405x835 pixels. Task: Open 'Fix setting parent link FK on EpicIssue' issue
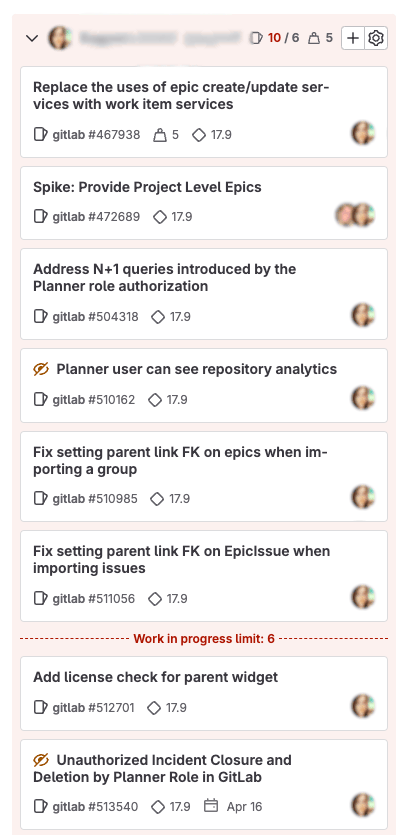tap(181, 559)
